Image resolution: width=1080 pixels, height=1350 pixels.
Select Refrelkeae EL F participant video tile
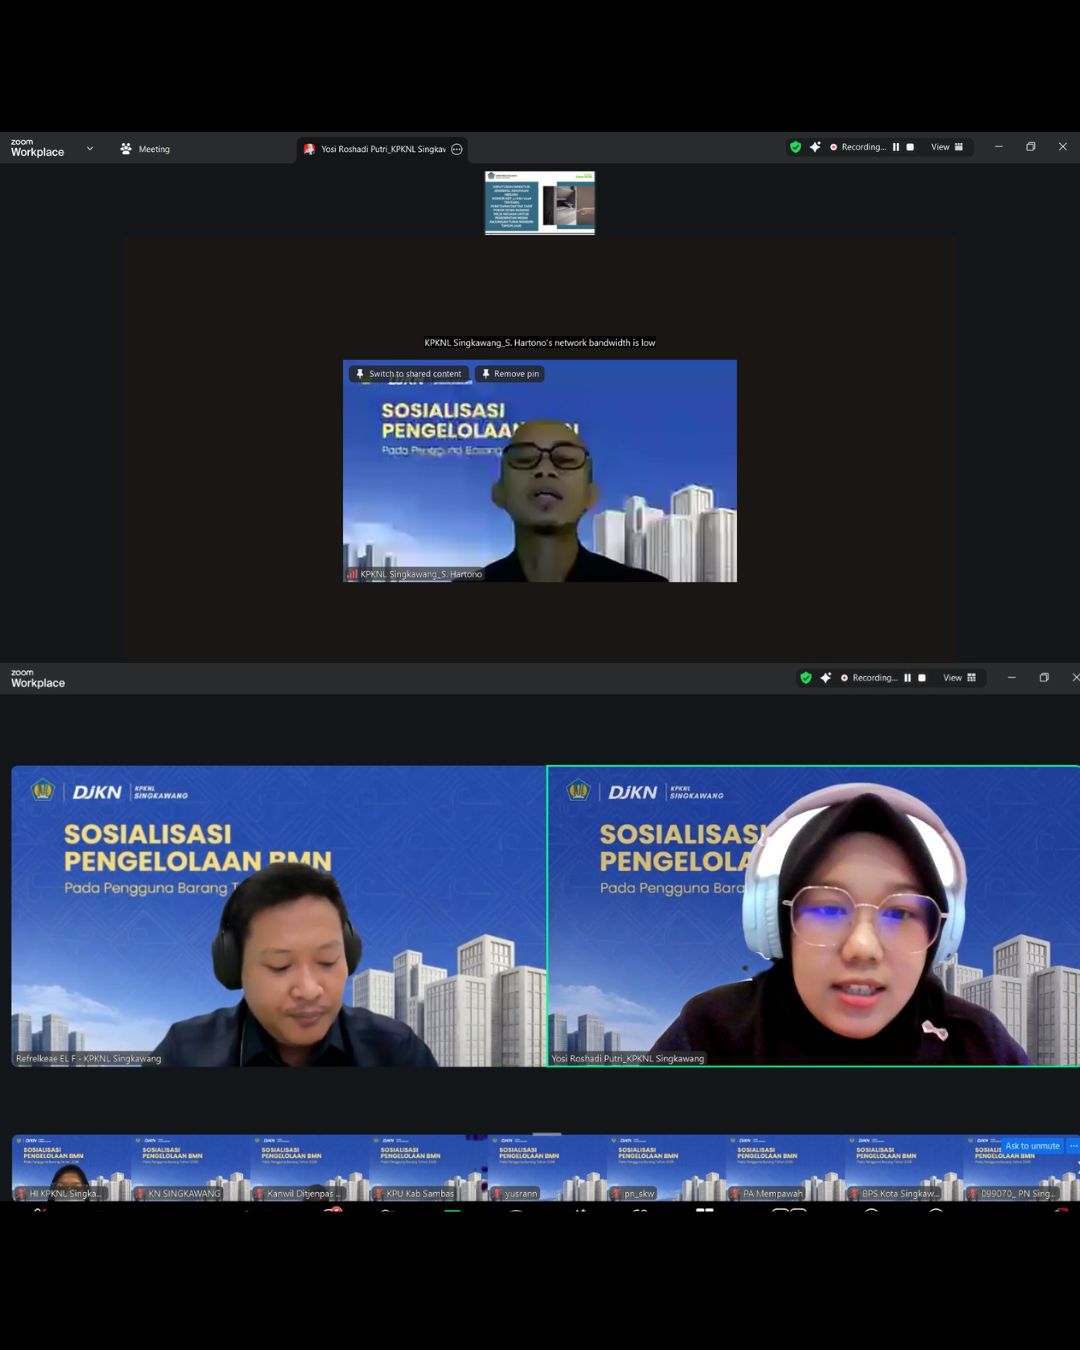pyautogui.click(x=278, y=916)
